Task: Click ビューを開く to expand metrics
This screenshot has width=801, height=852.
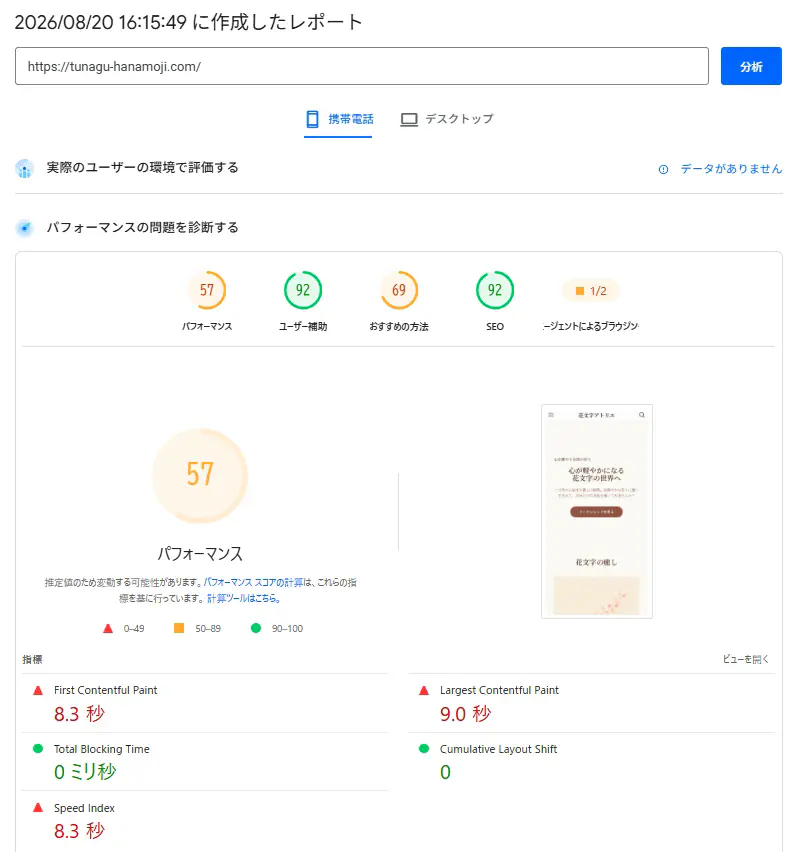Action: (746, 659)
